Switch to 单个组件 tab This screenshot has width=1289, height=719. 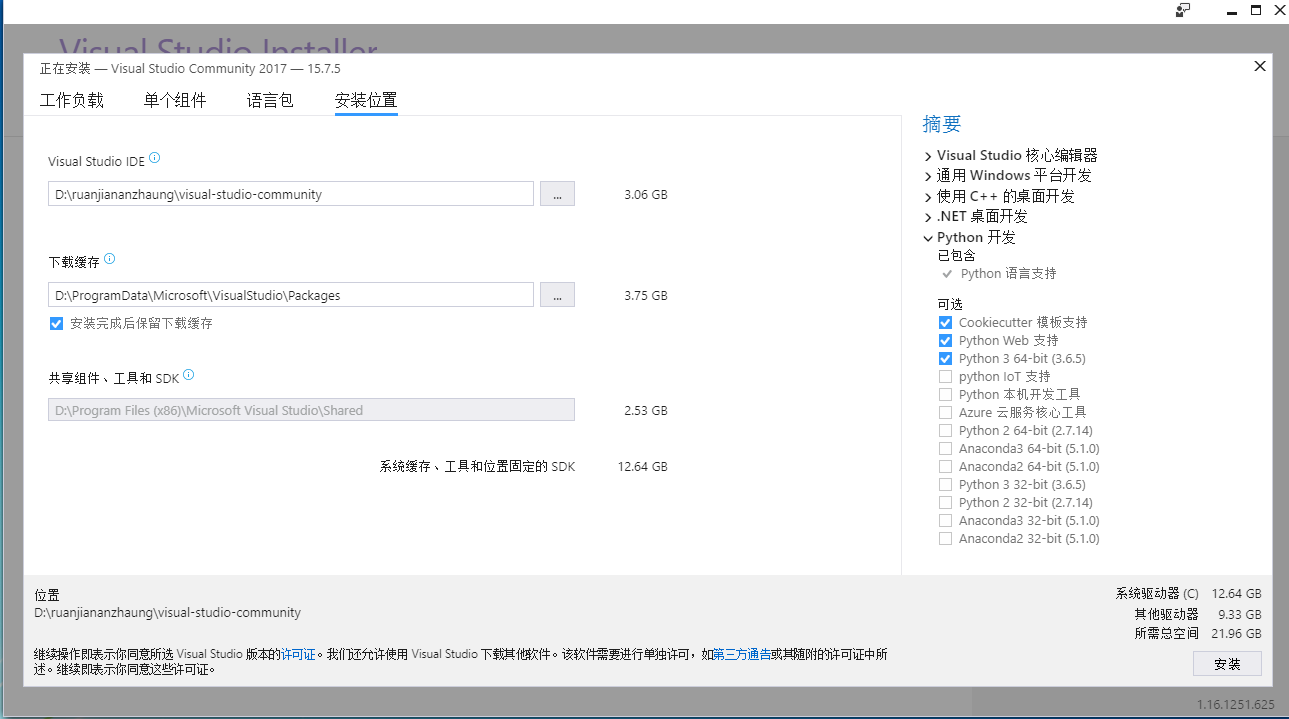175,100
